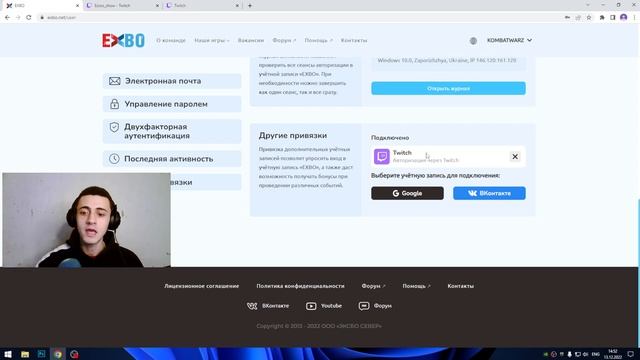The height and width of the screenshot is (360, 640).
Task: Open 'Контакты' in the top navigation
Action: point(354,40)
